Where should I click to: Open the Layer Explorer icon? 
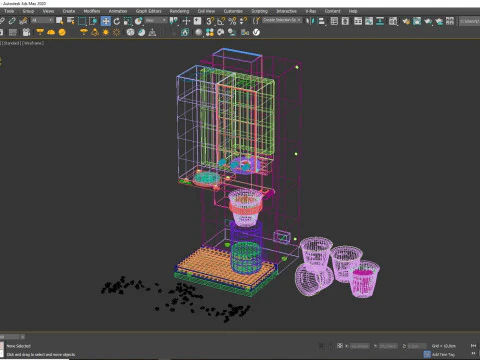[x=345, y=21]
